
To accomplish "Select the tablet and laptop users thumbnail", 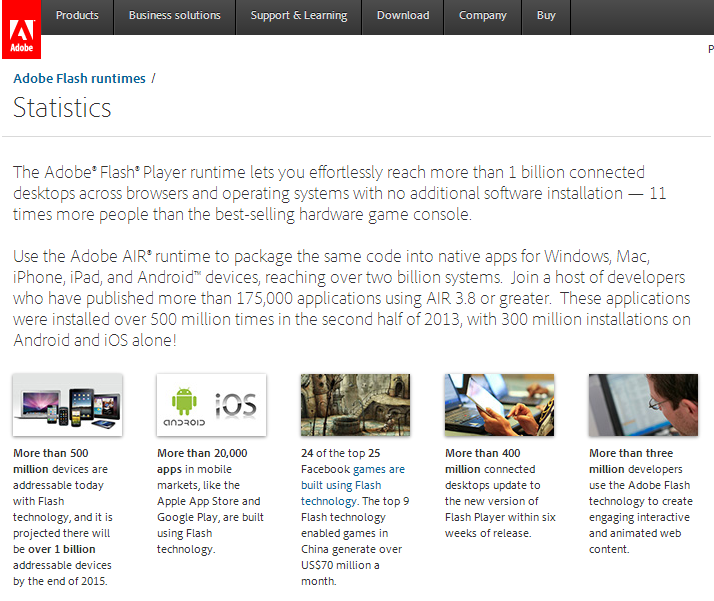I will click(500, 405).
